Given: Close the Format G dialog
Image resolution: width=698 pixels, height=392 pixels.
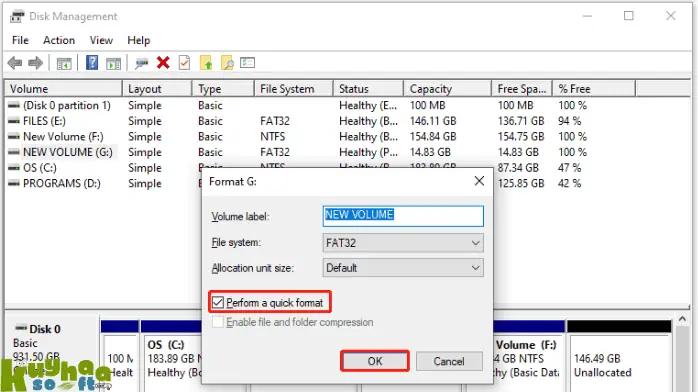Looking at the screenshot, I should (479, 181).
